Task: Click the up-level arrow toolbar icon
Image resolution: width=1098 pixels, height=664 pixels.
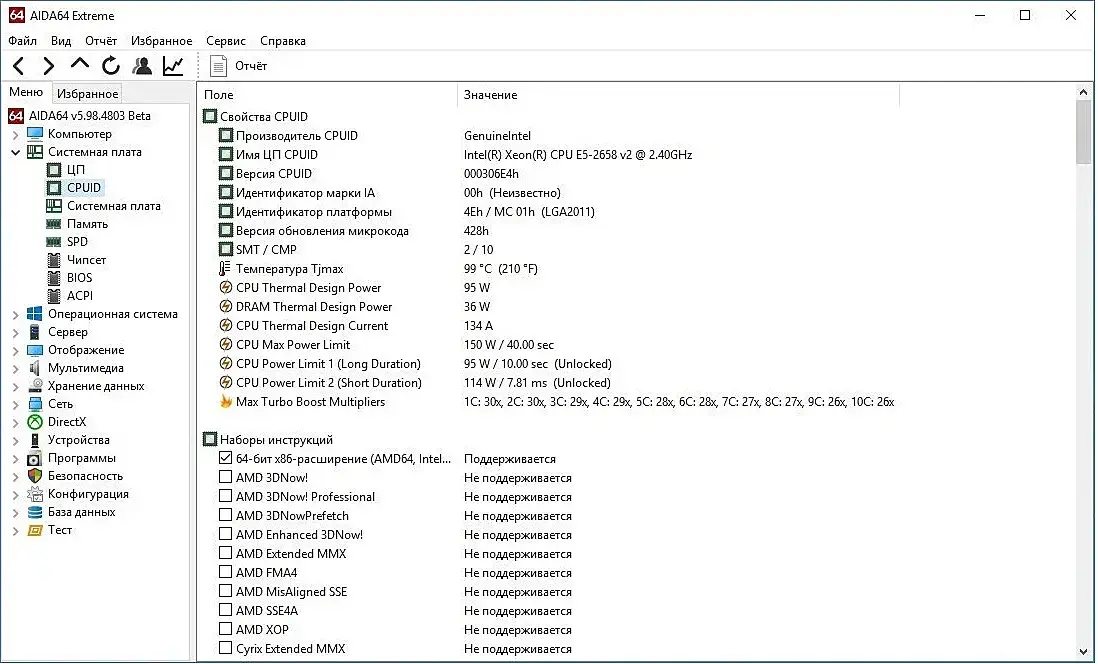Action: pos(80,64)
